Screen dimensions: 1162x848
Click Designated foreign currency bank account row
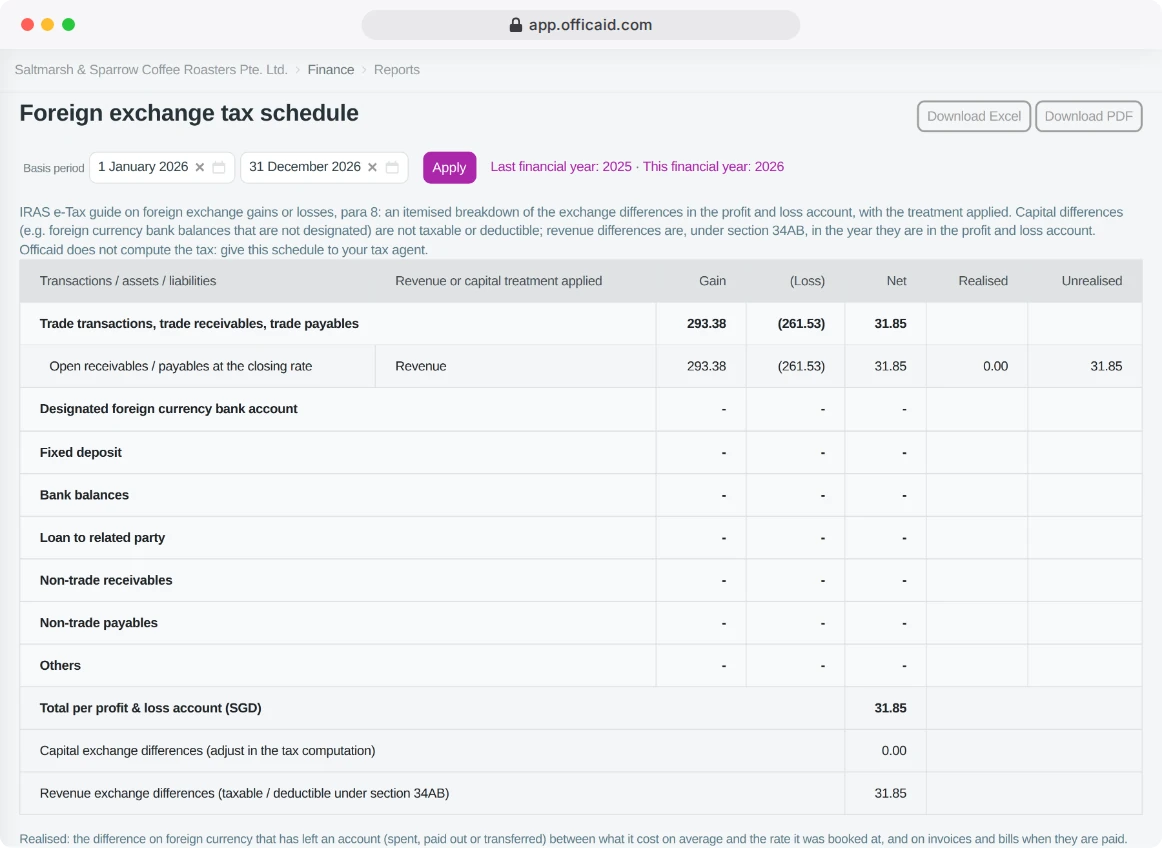pyautogui.click(x=581, y=409)
